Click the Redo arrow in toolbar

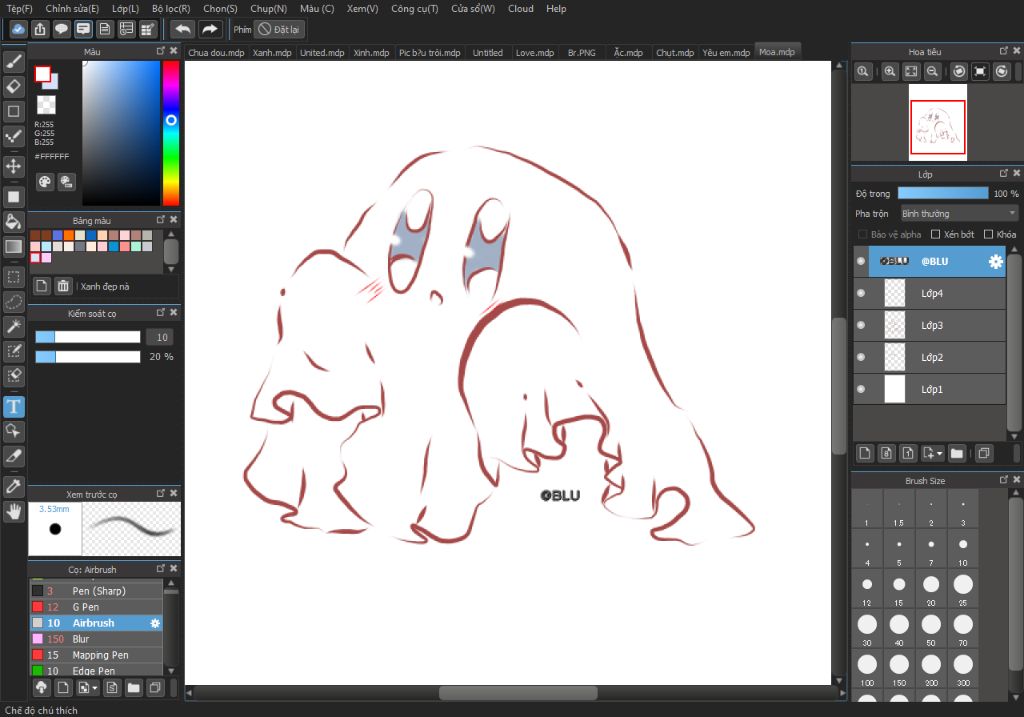coord(209,29)
